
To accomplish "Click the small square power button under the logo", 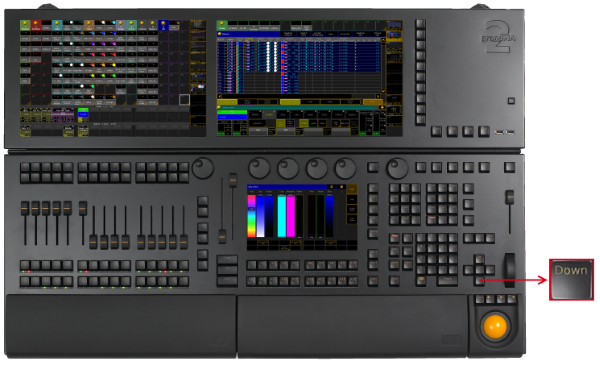I will [x=511, y=101].
